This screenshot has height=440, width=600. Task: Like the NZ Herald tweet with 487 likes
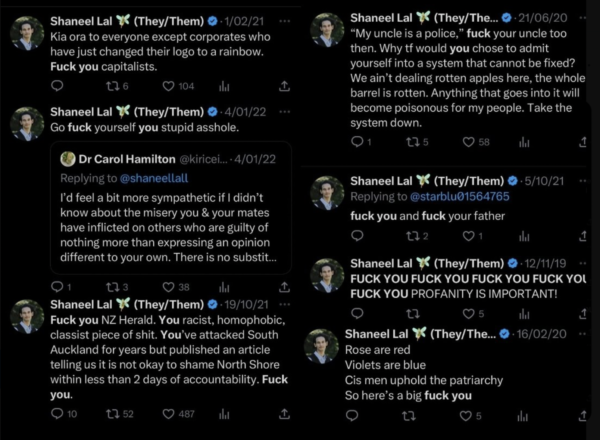pyautogui.click(x=168, y=414)
